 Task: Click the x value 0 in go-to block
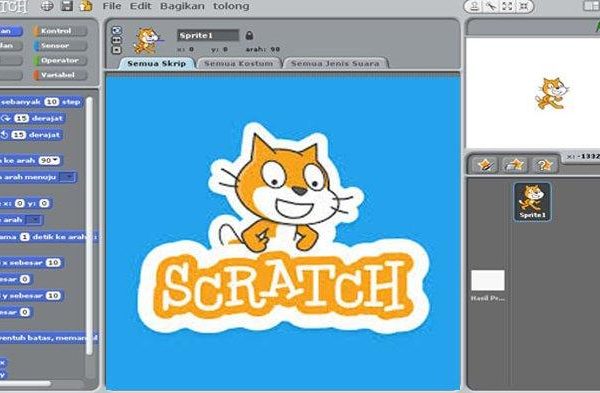20,203
